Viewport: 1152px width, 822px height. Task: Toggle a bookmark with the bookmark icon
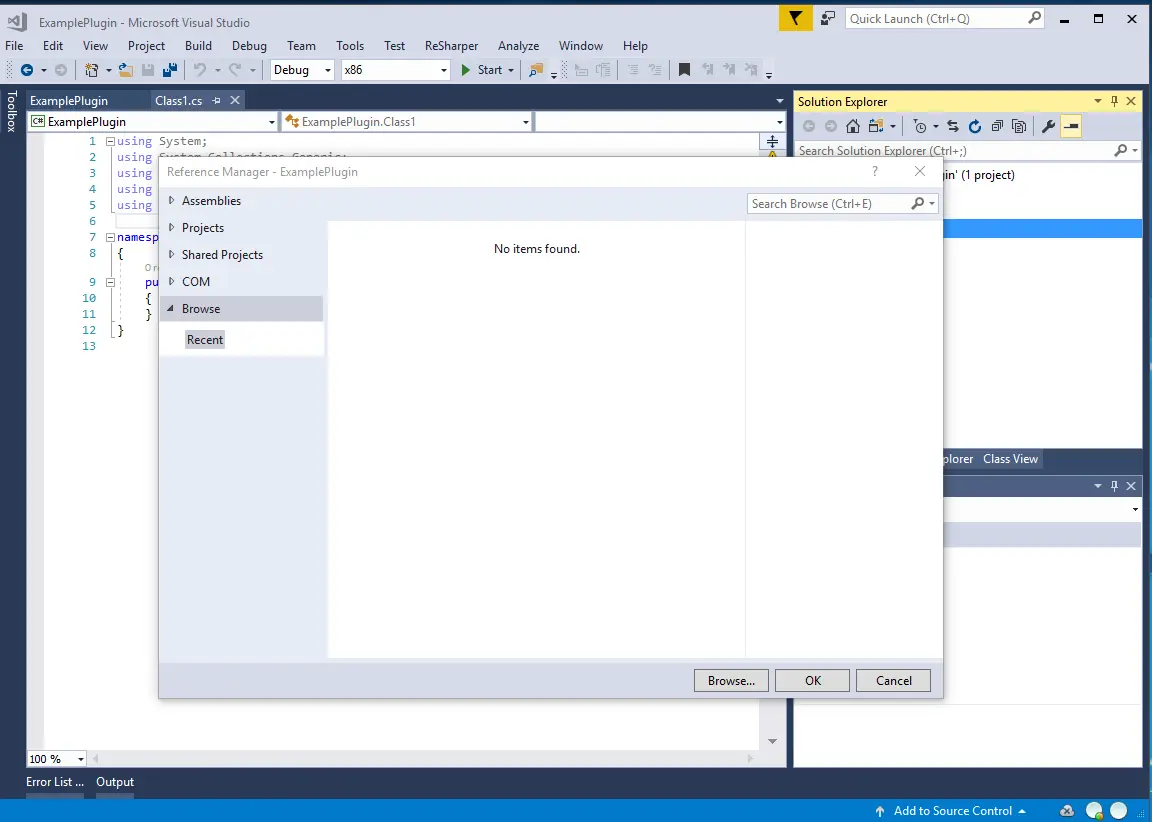(x=684, y=70)
